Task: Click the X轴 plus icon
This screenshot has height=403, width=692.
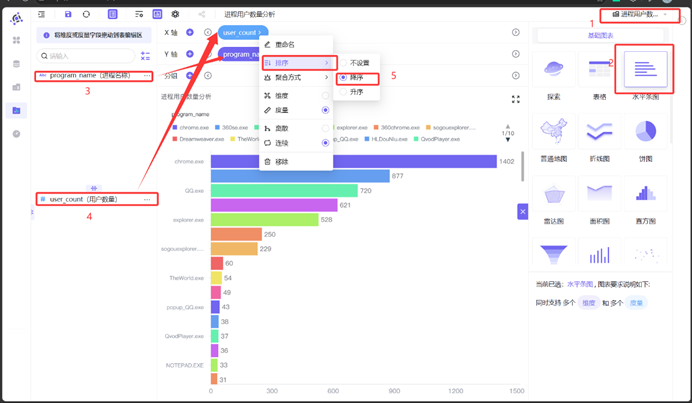Action: [190, 32]
